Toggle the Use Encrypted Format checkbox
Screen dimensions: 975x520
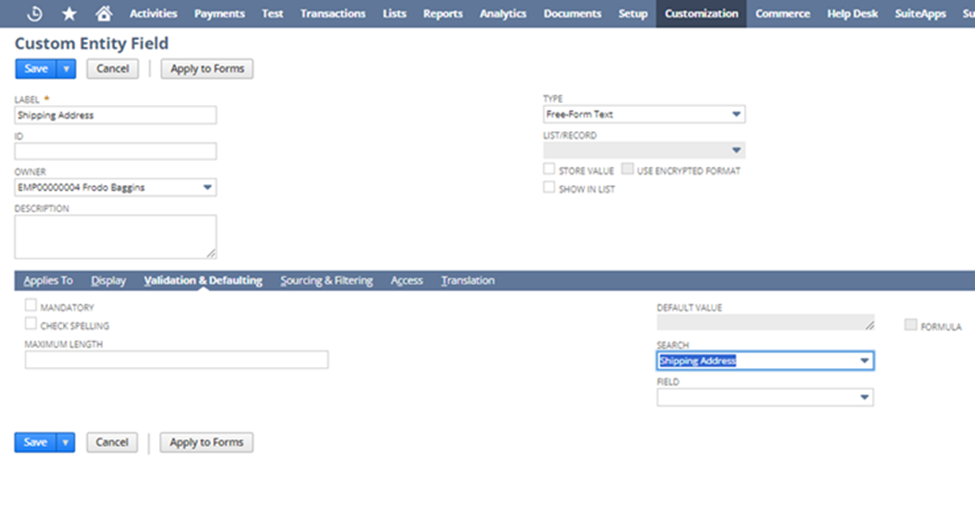point(627,169)
